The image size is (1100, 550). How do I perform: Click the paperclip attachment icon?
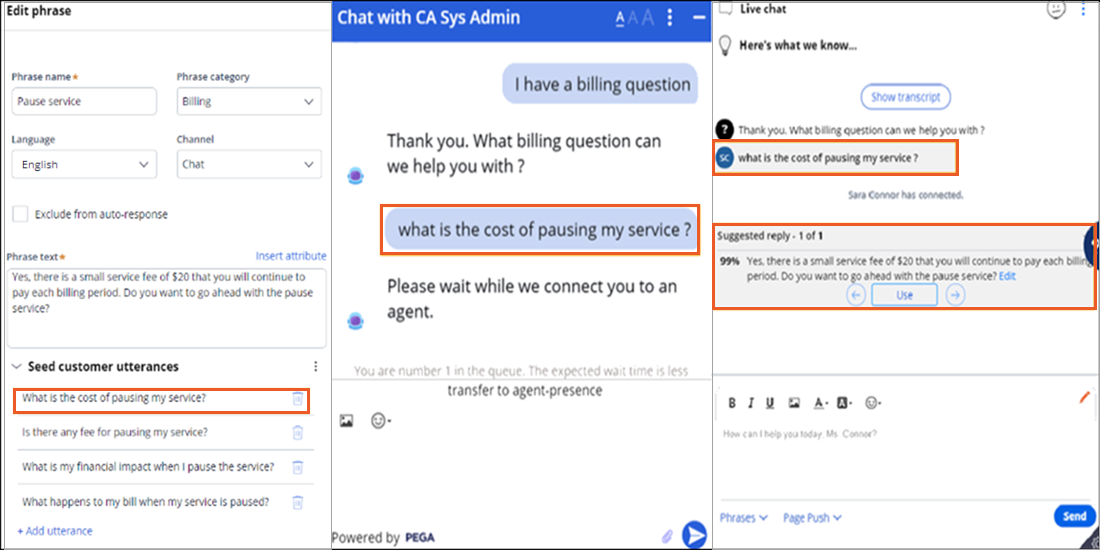point(667,536)
